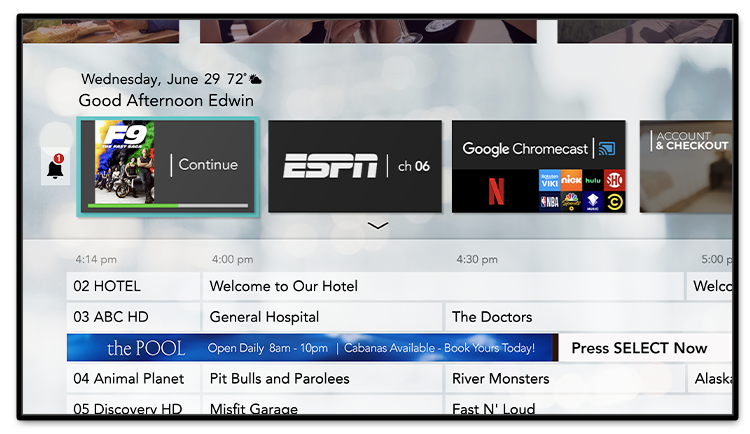Continue watching F9 The Fast Saga
This screenshot has width=750, height=434.
(x=208, y=165)
